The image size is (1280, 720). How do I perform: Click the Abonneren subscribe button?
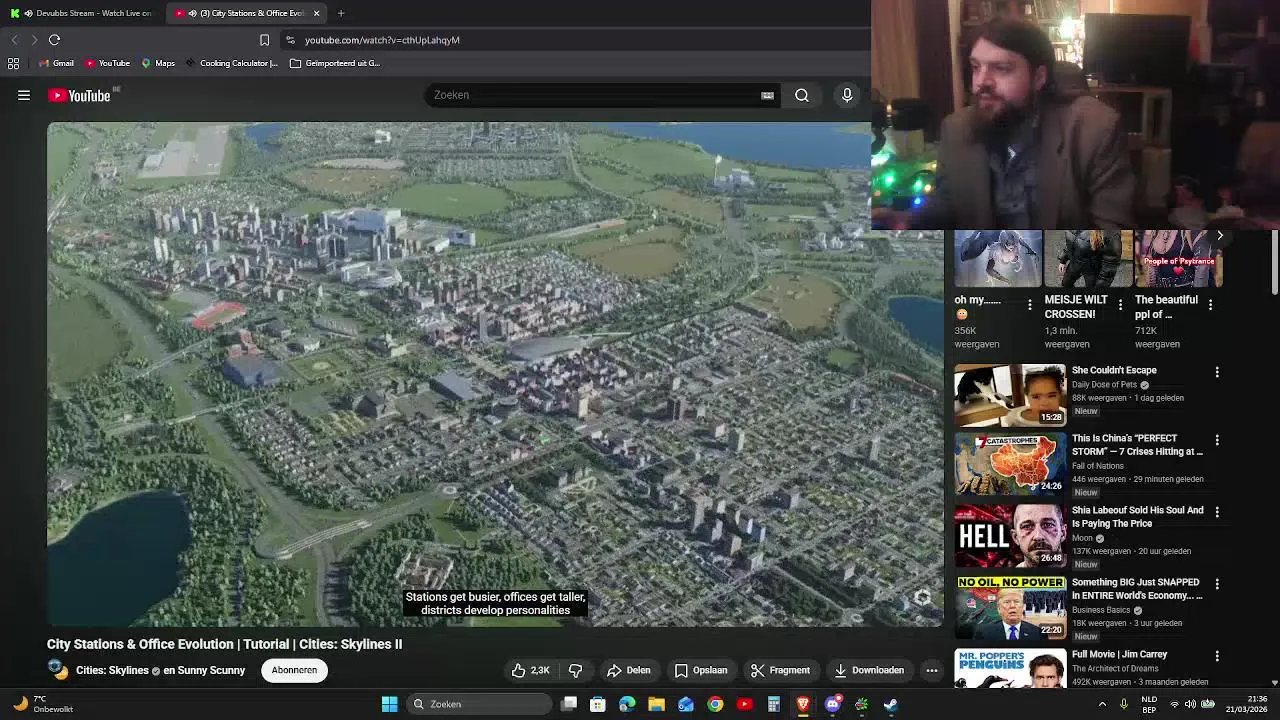pyautogui.click(x=294, y=670)
